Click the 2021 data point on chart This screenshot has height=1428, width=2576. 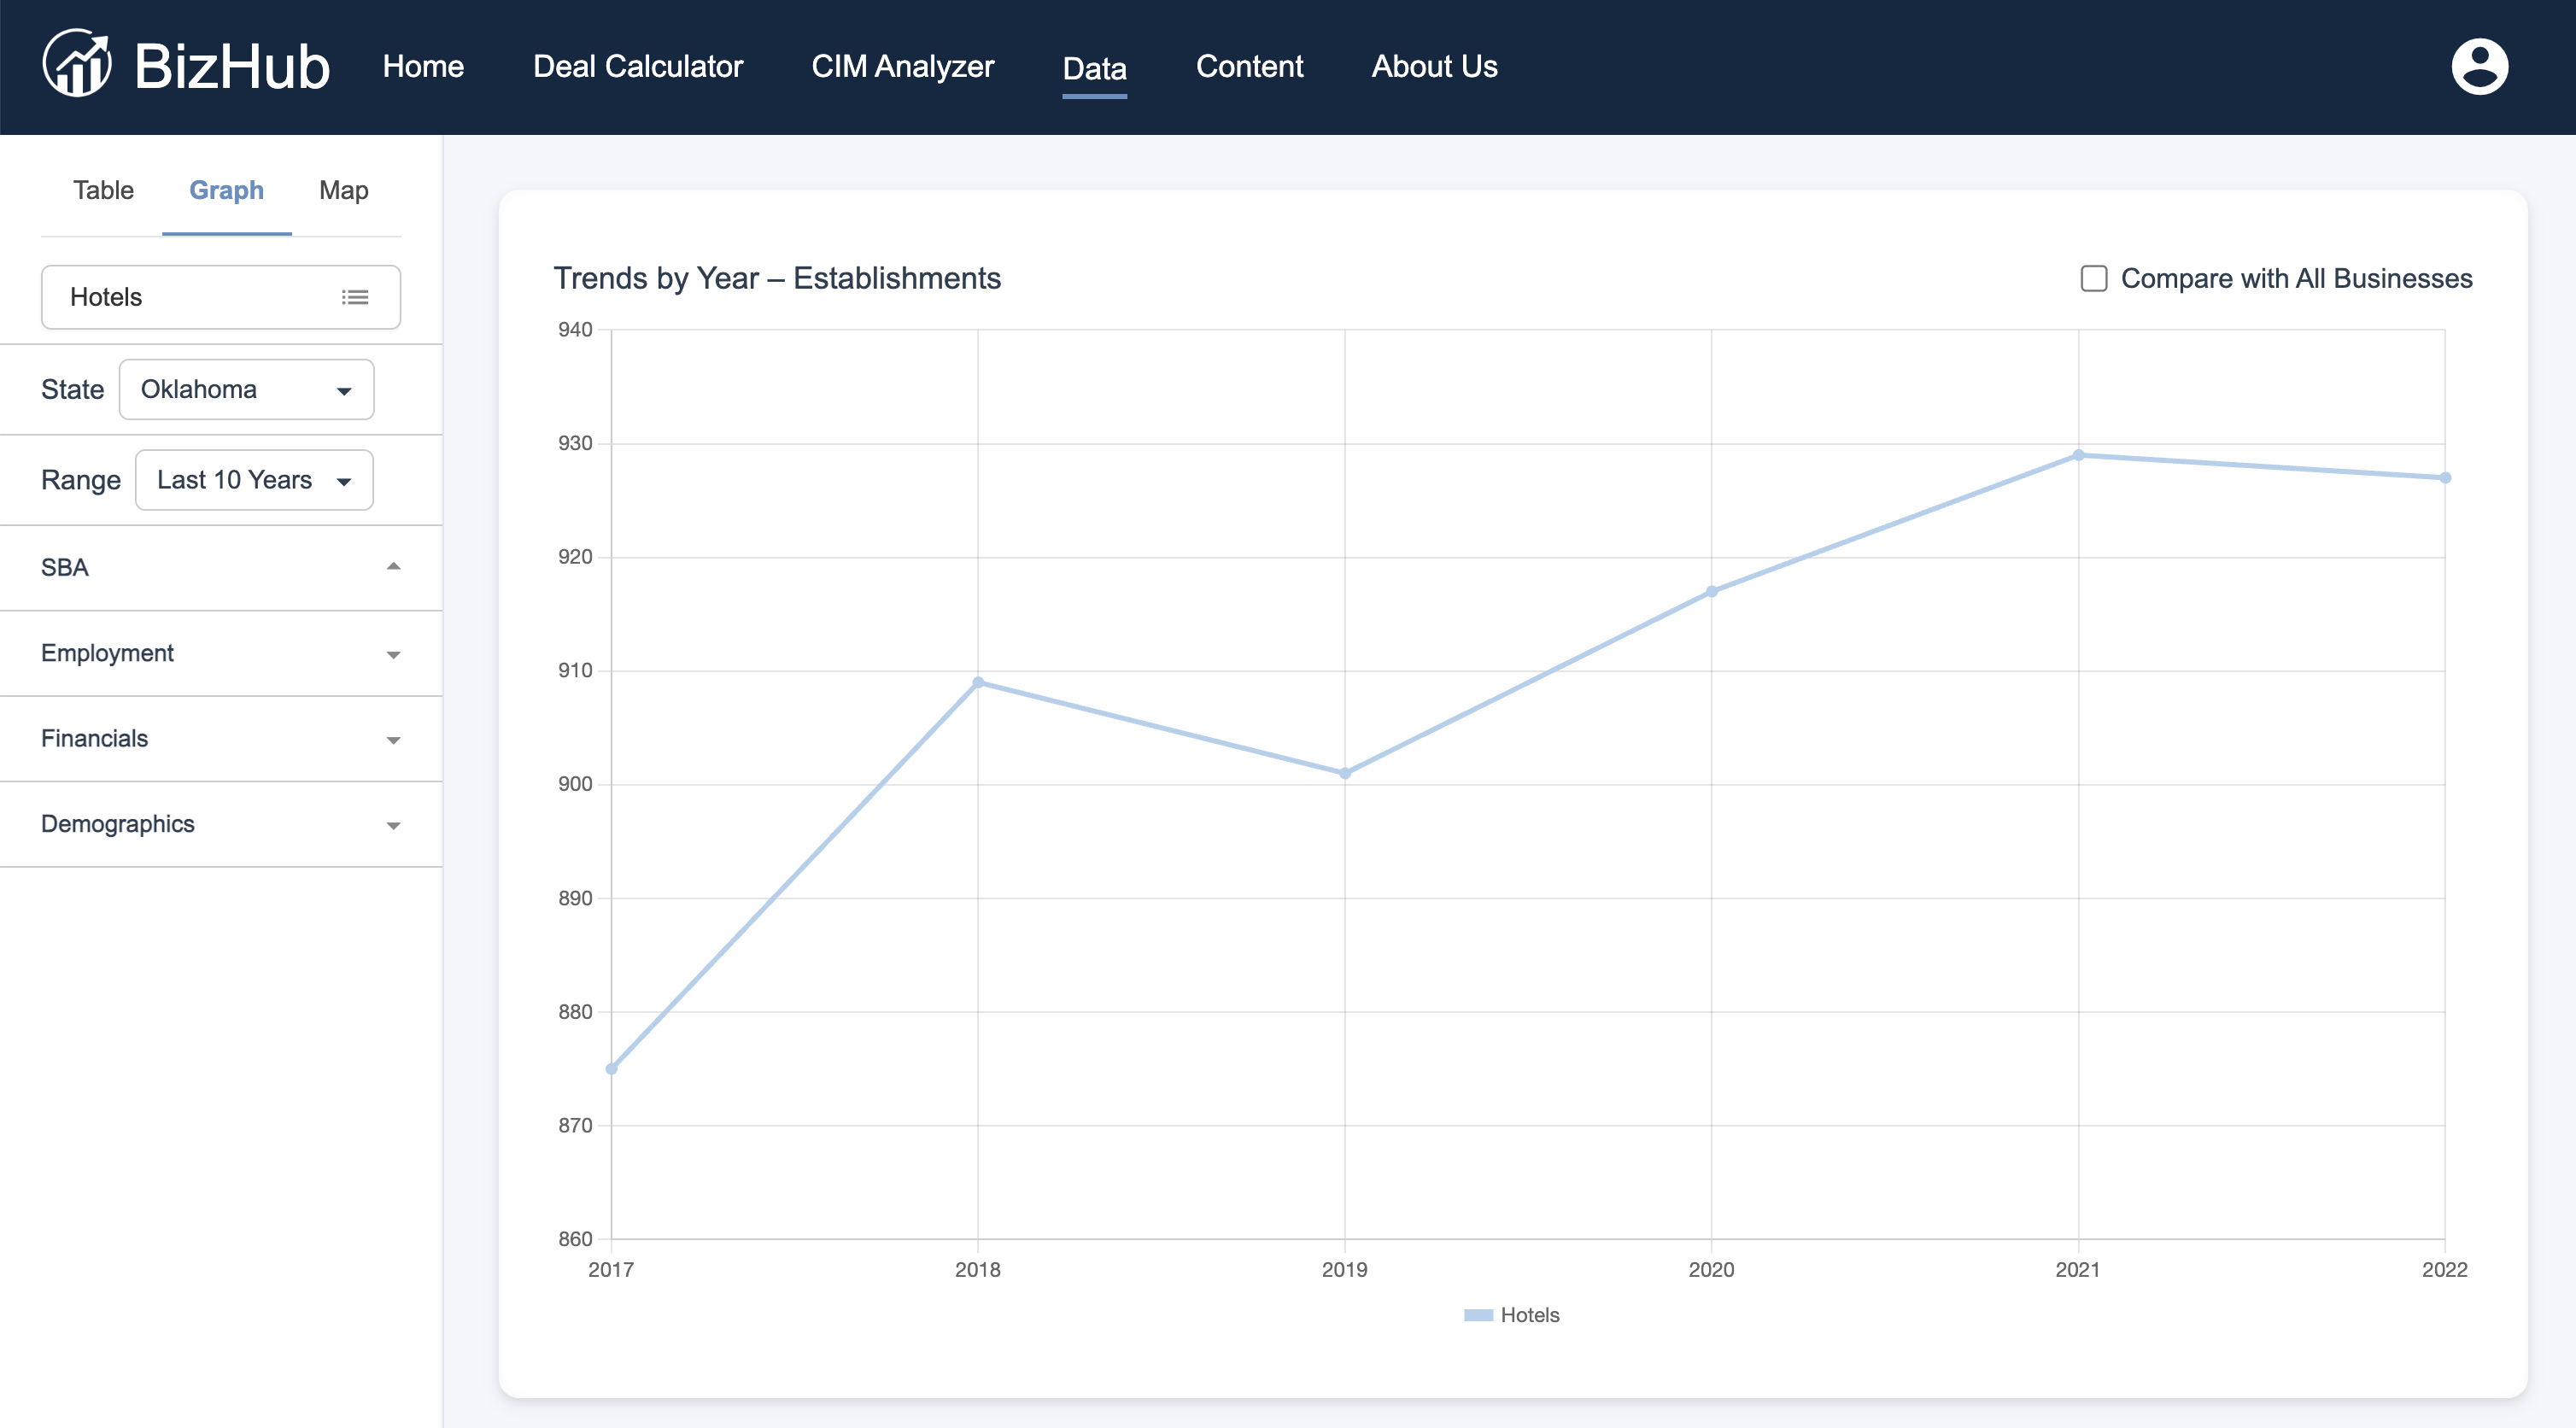pos(2078,455)
